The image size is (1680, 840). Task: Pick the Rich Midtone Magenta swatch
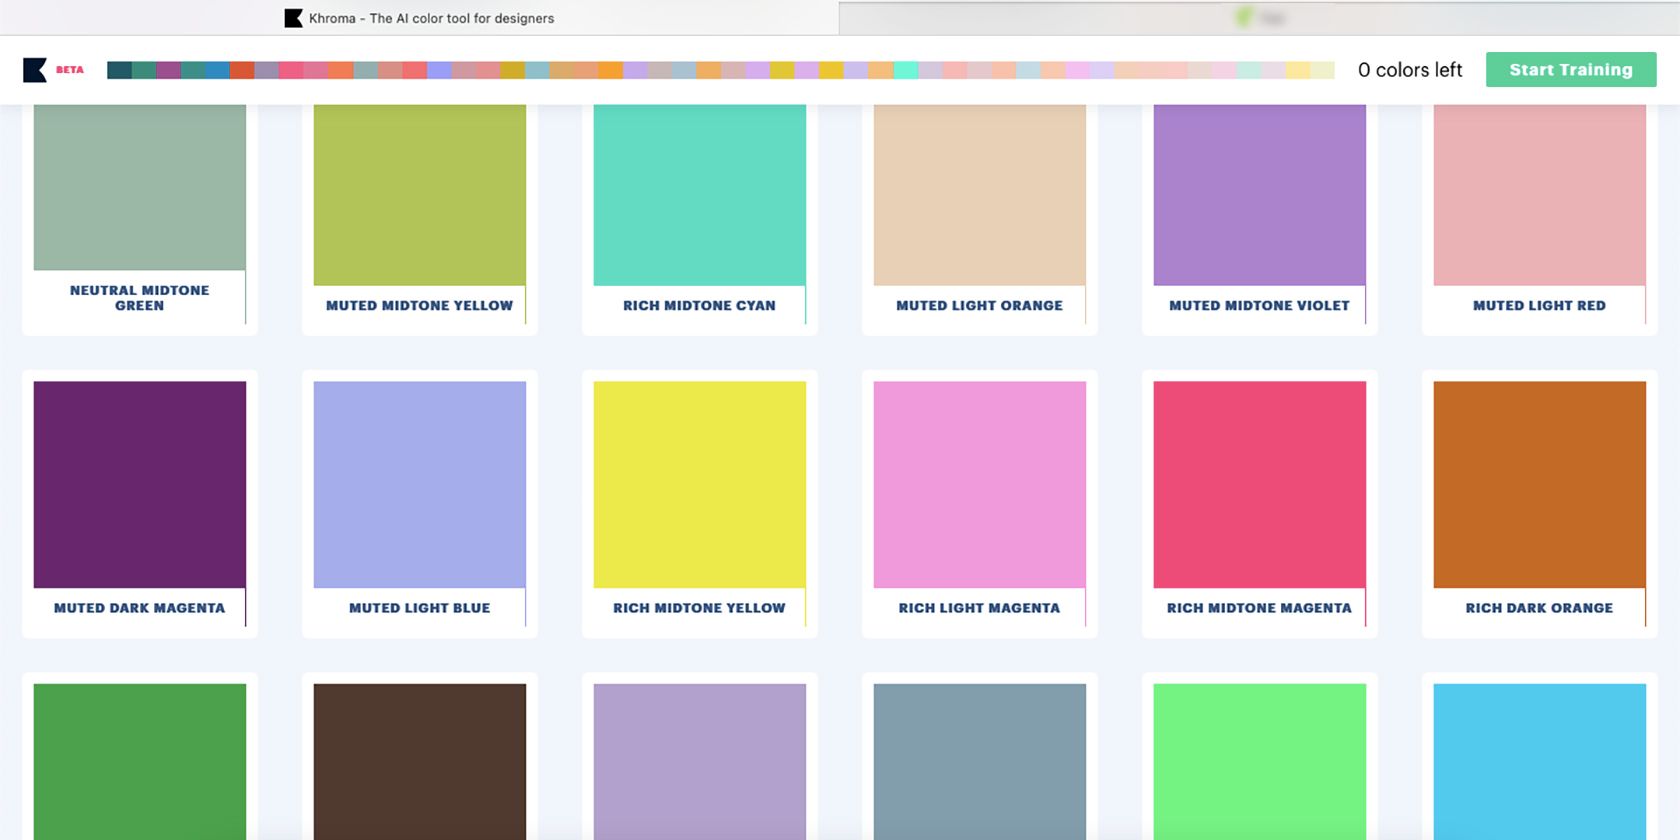coord(1260,485)
